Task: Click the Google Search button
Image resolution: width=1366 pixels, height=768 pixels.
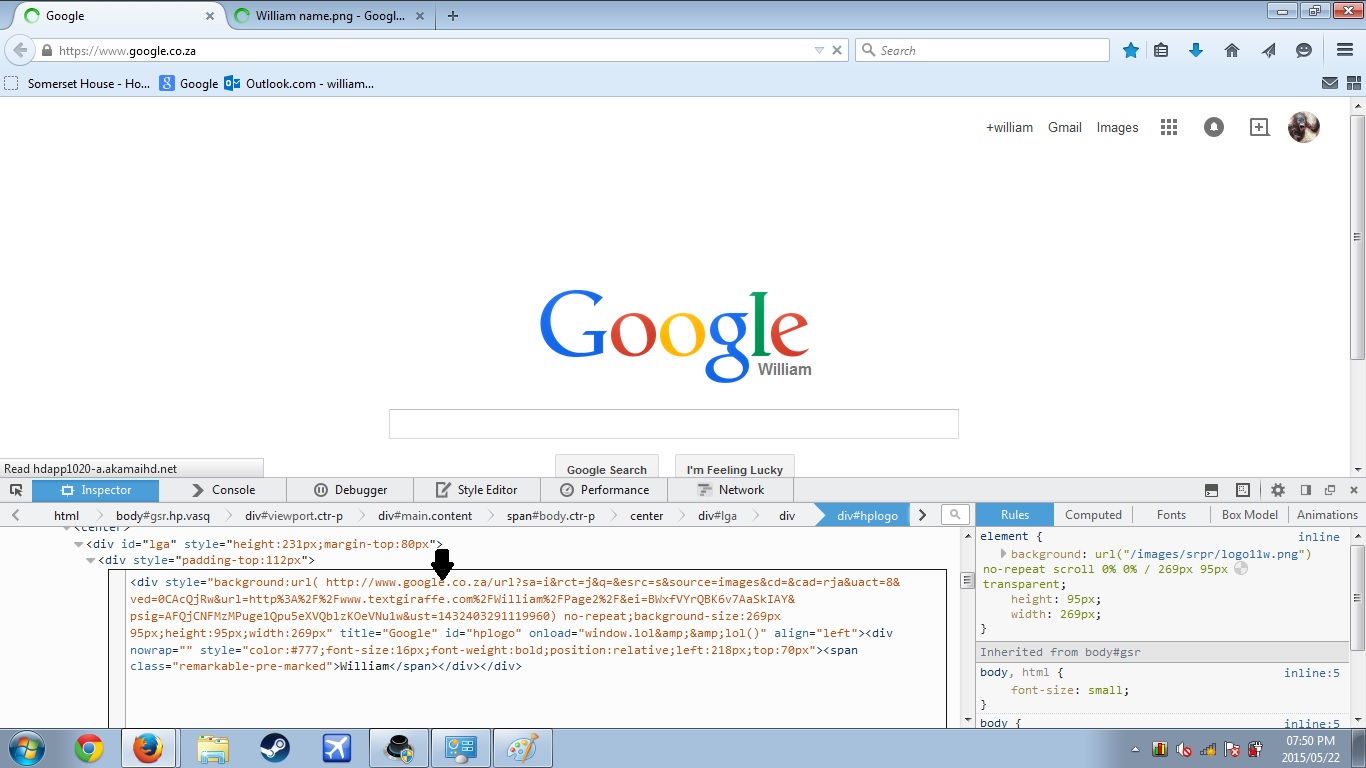Action: click(606, 469)
